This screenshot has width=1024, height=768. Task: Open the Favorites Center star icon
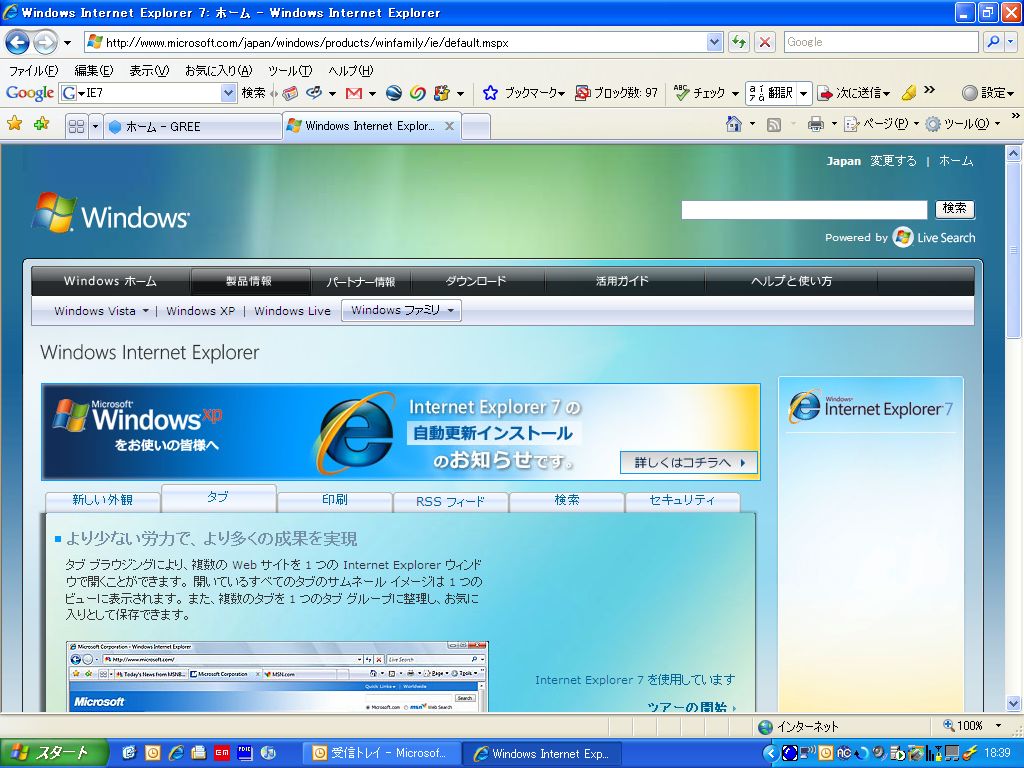click(14, 123)
